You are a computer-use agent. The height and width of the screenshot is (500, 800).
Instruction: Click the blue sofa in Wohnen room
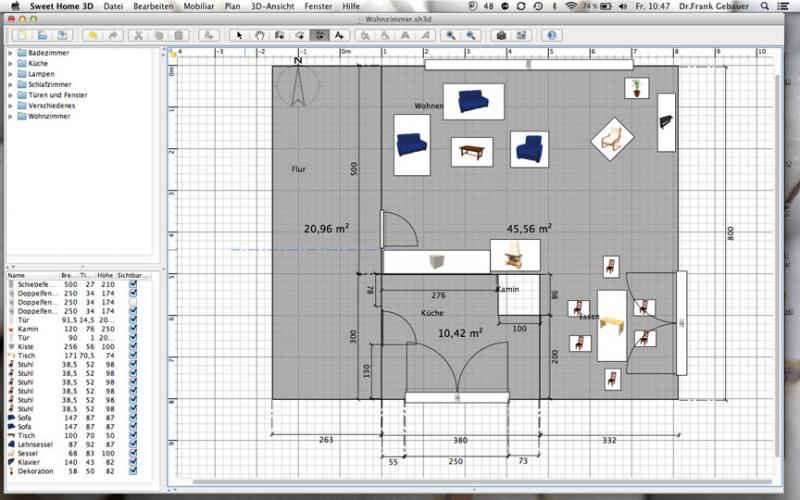[x=472, y=102]
